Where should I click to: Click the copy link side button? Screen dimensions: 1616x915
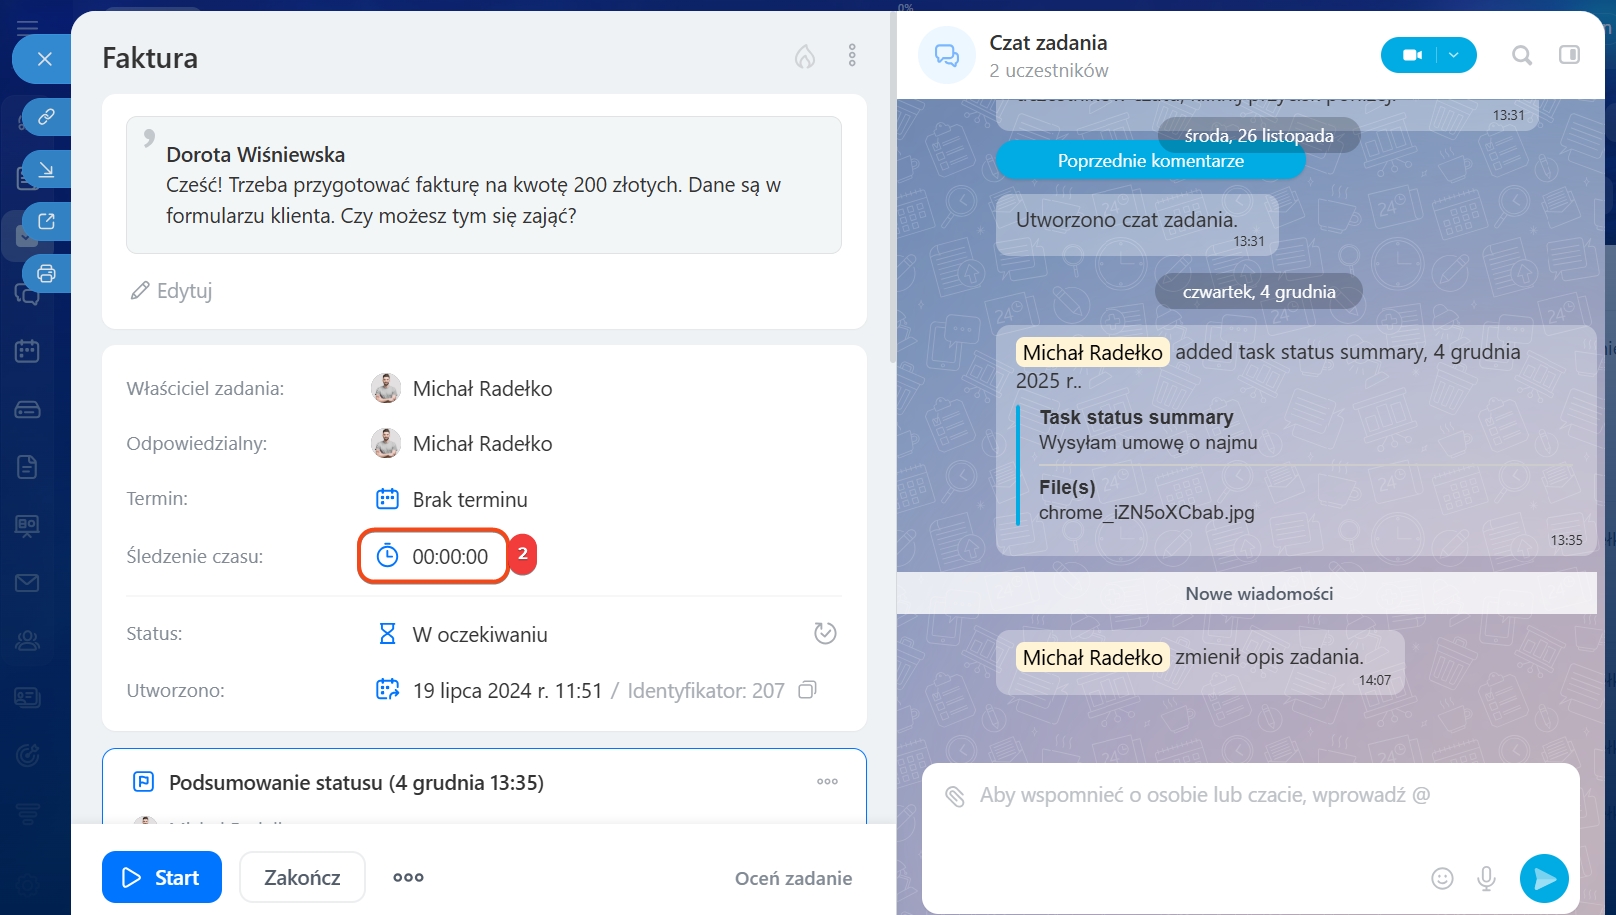click(46, 117)
